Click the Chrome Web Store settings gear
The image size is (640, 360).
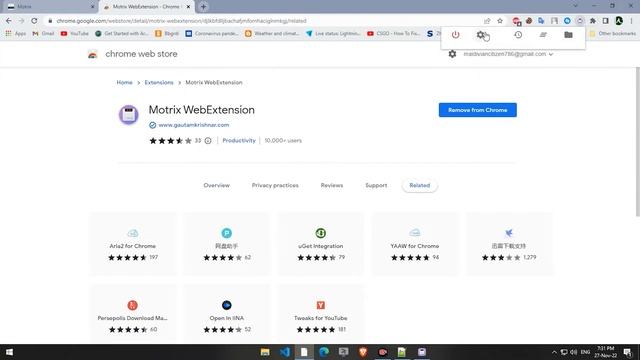click(x=452, y=54)
